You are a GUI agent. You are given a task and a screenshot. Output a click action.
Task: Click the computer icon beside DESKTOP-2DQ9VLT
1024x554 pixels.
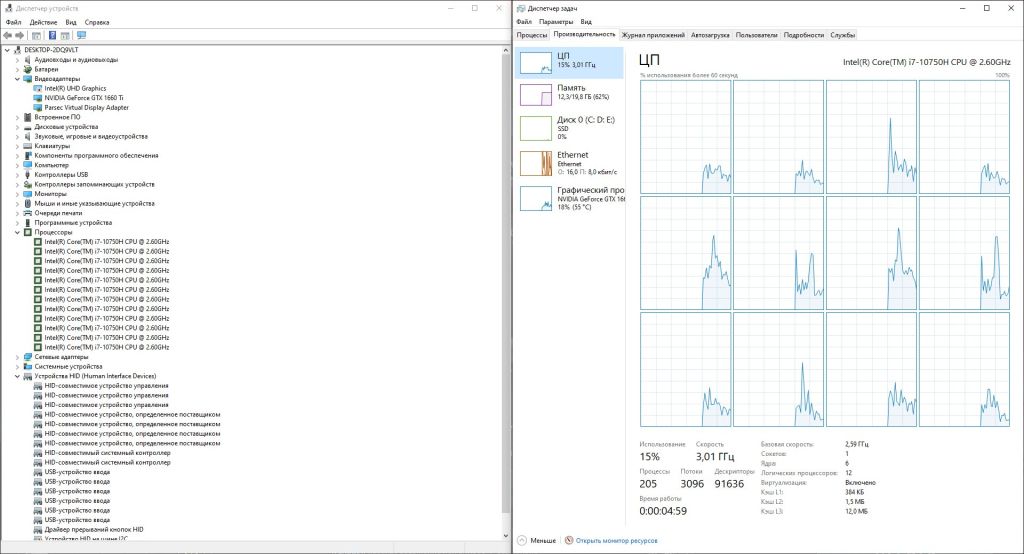(18, 50)
